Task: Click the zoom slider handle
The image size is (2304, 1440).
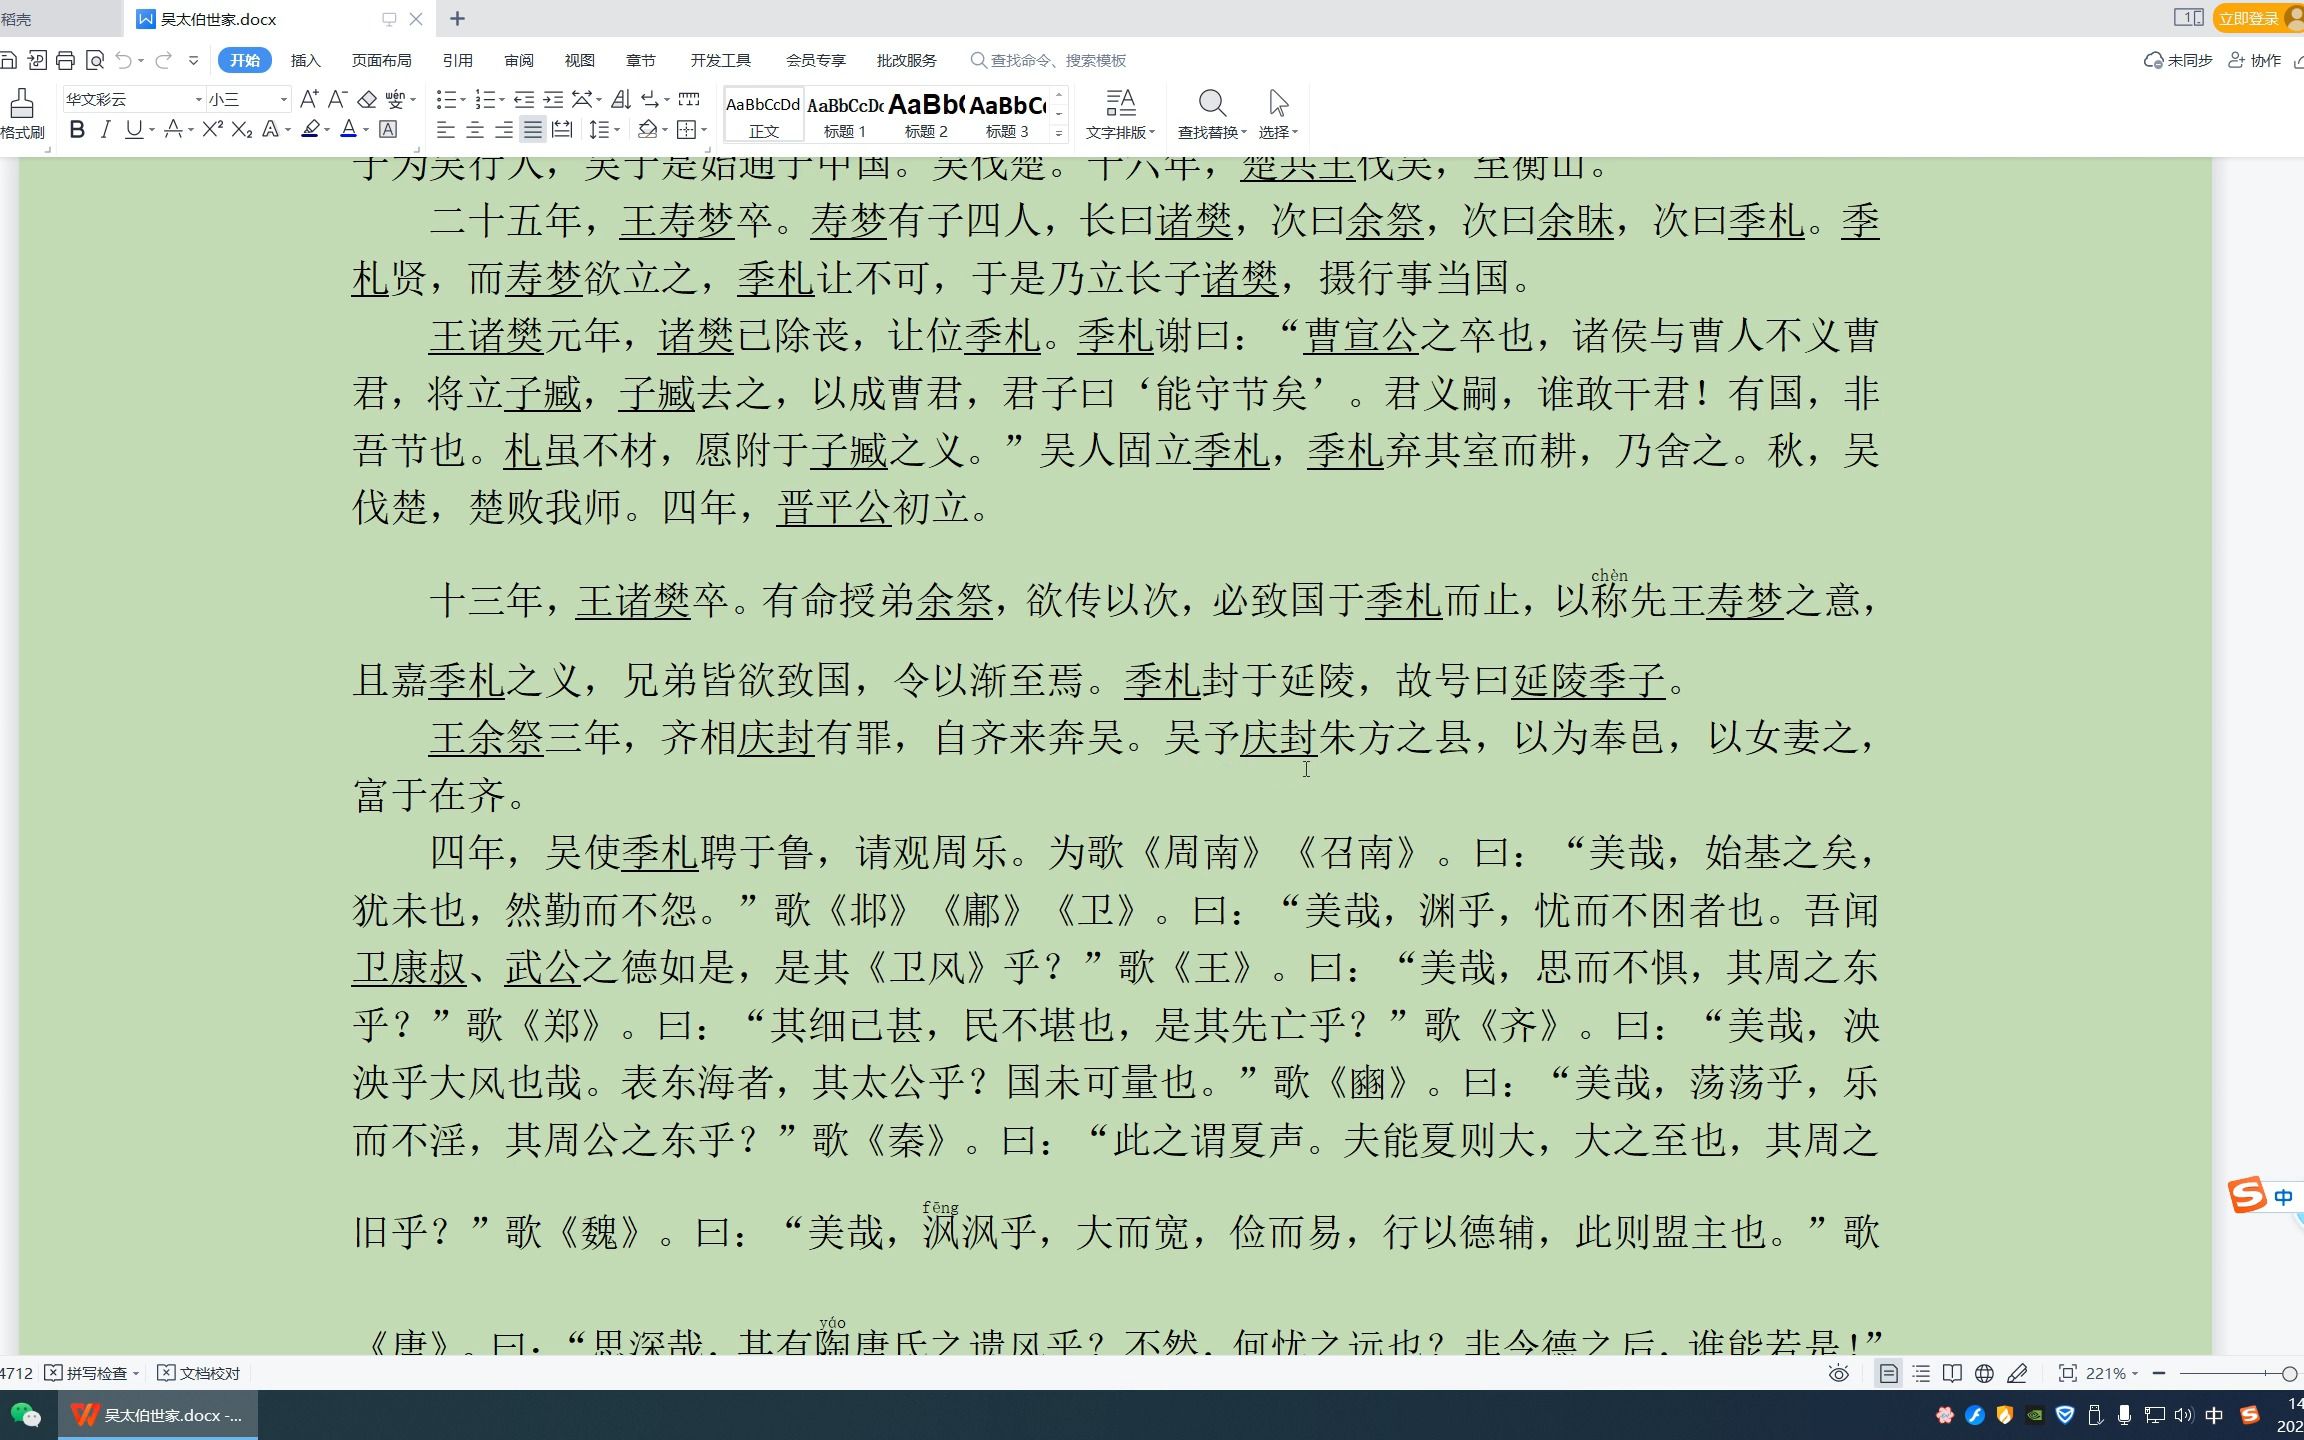Action: click(x=2289, y=1374)
